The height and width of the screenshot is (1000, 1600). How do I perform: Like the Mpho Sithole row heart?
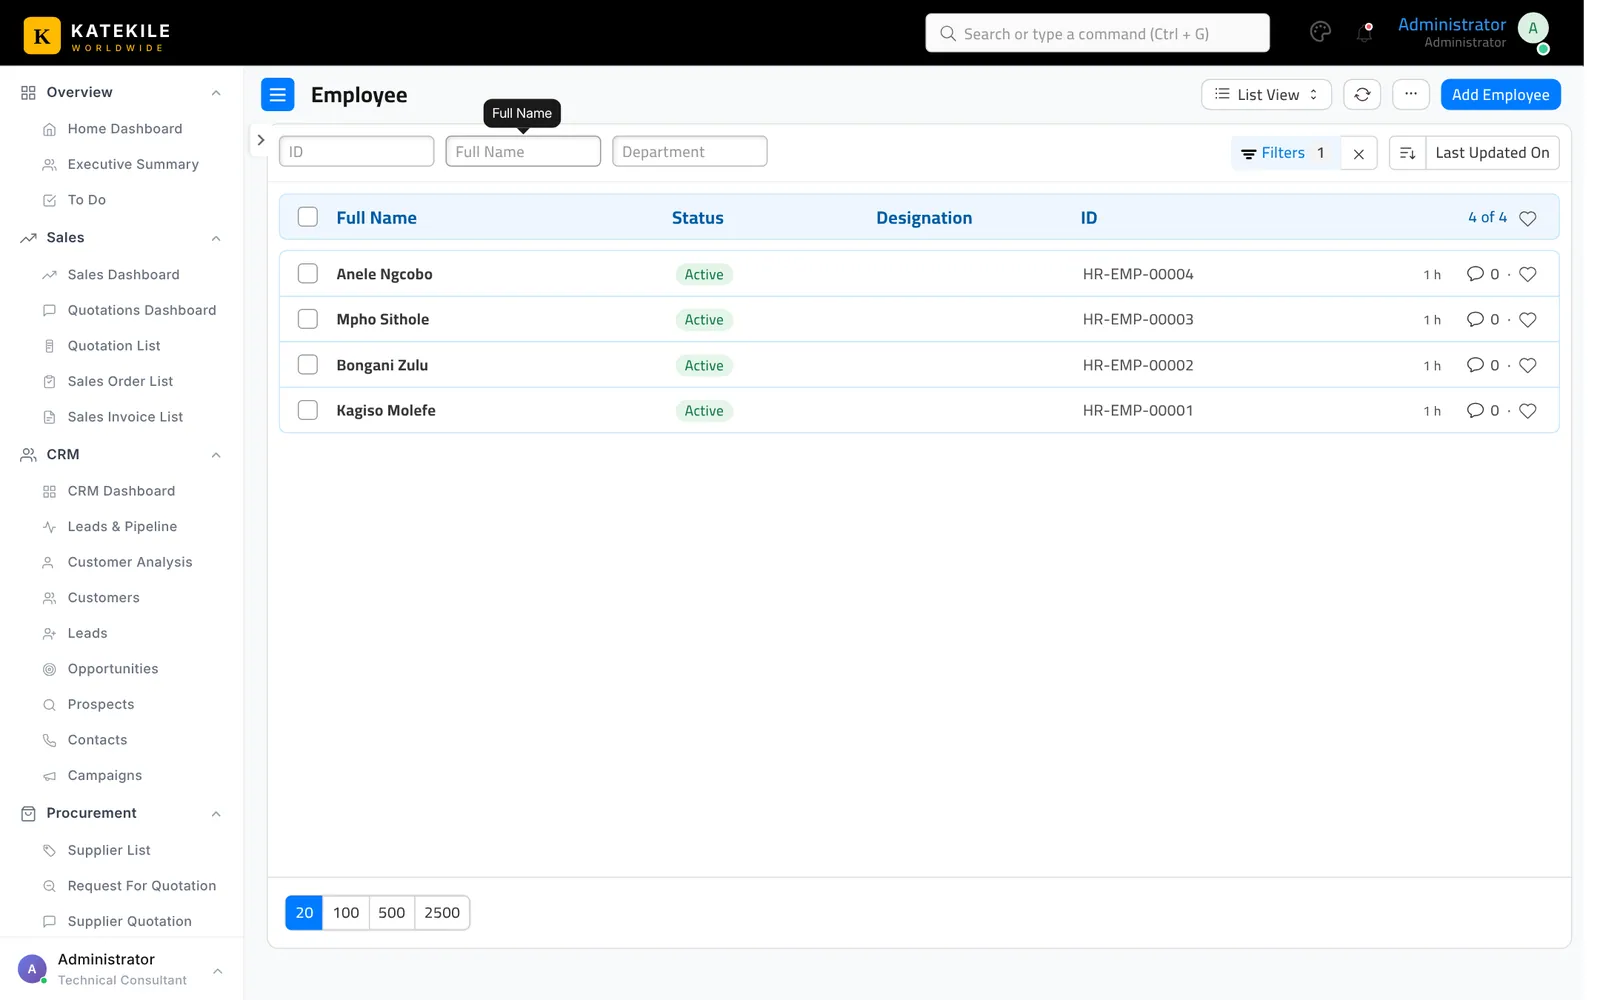(1527, 320)
